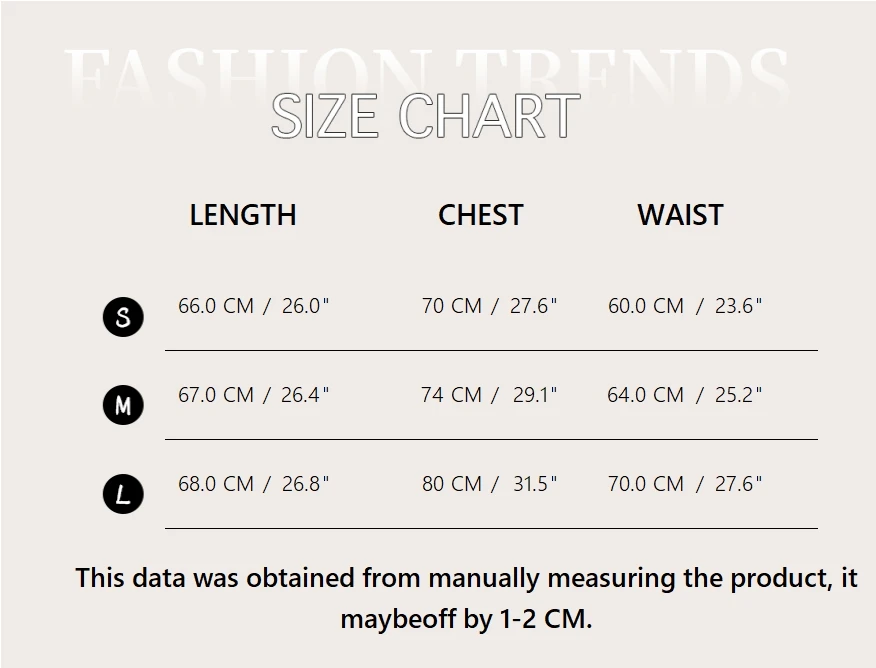Click the divider line under the S row

point(490,350)
